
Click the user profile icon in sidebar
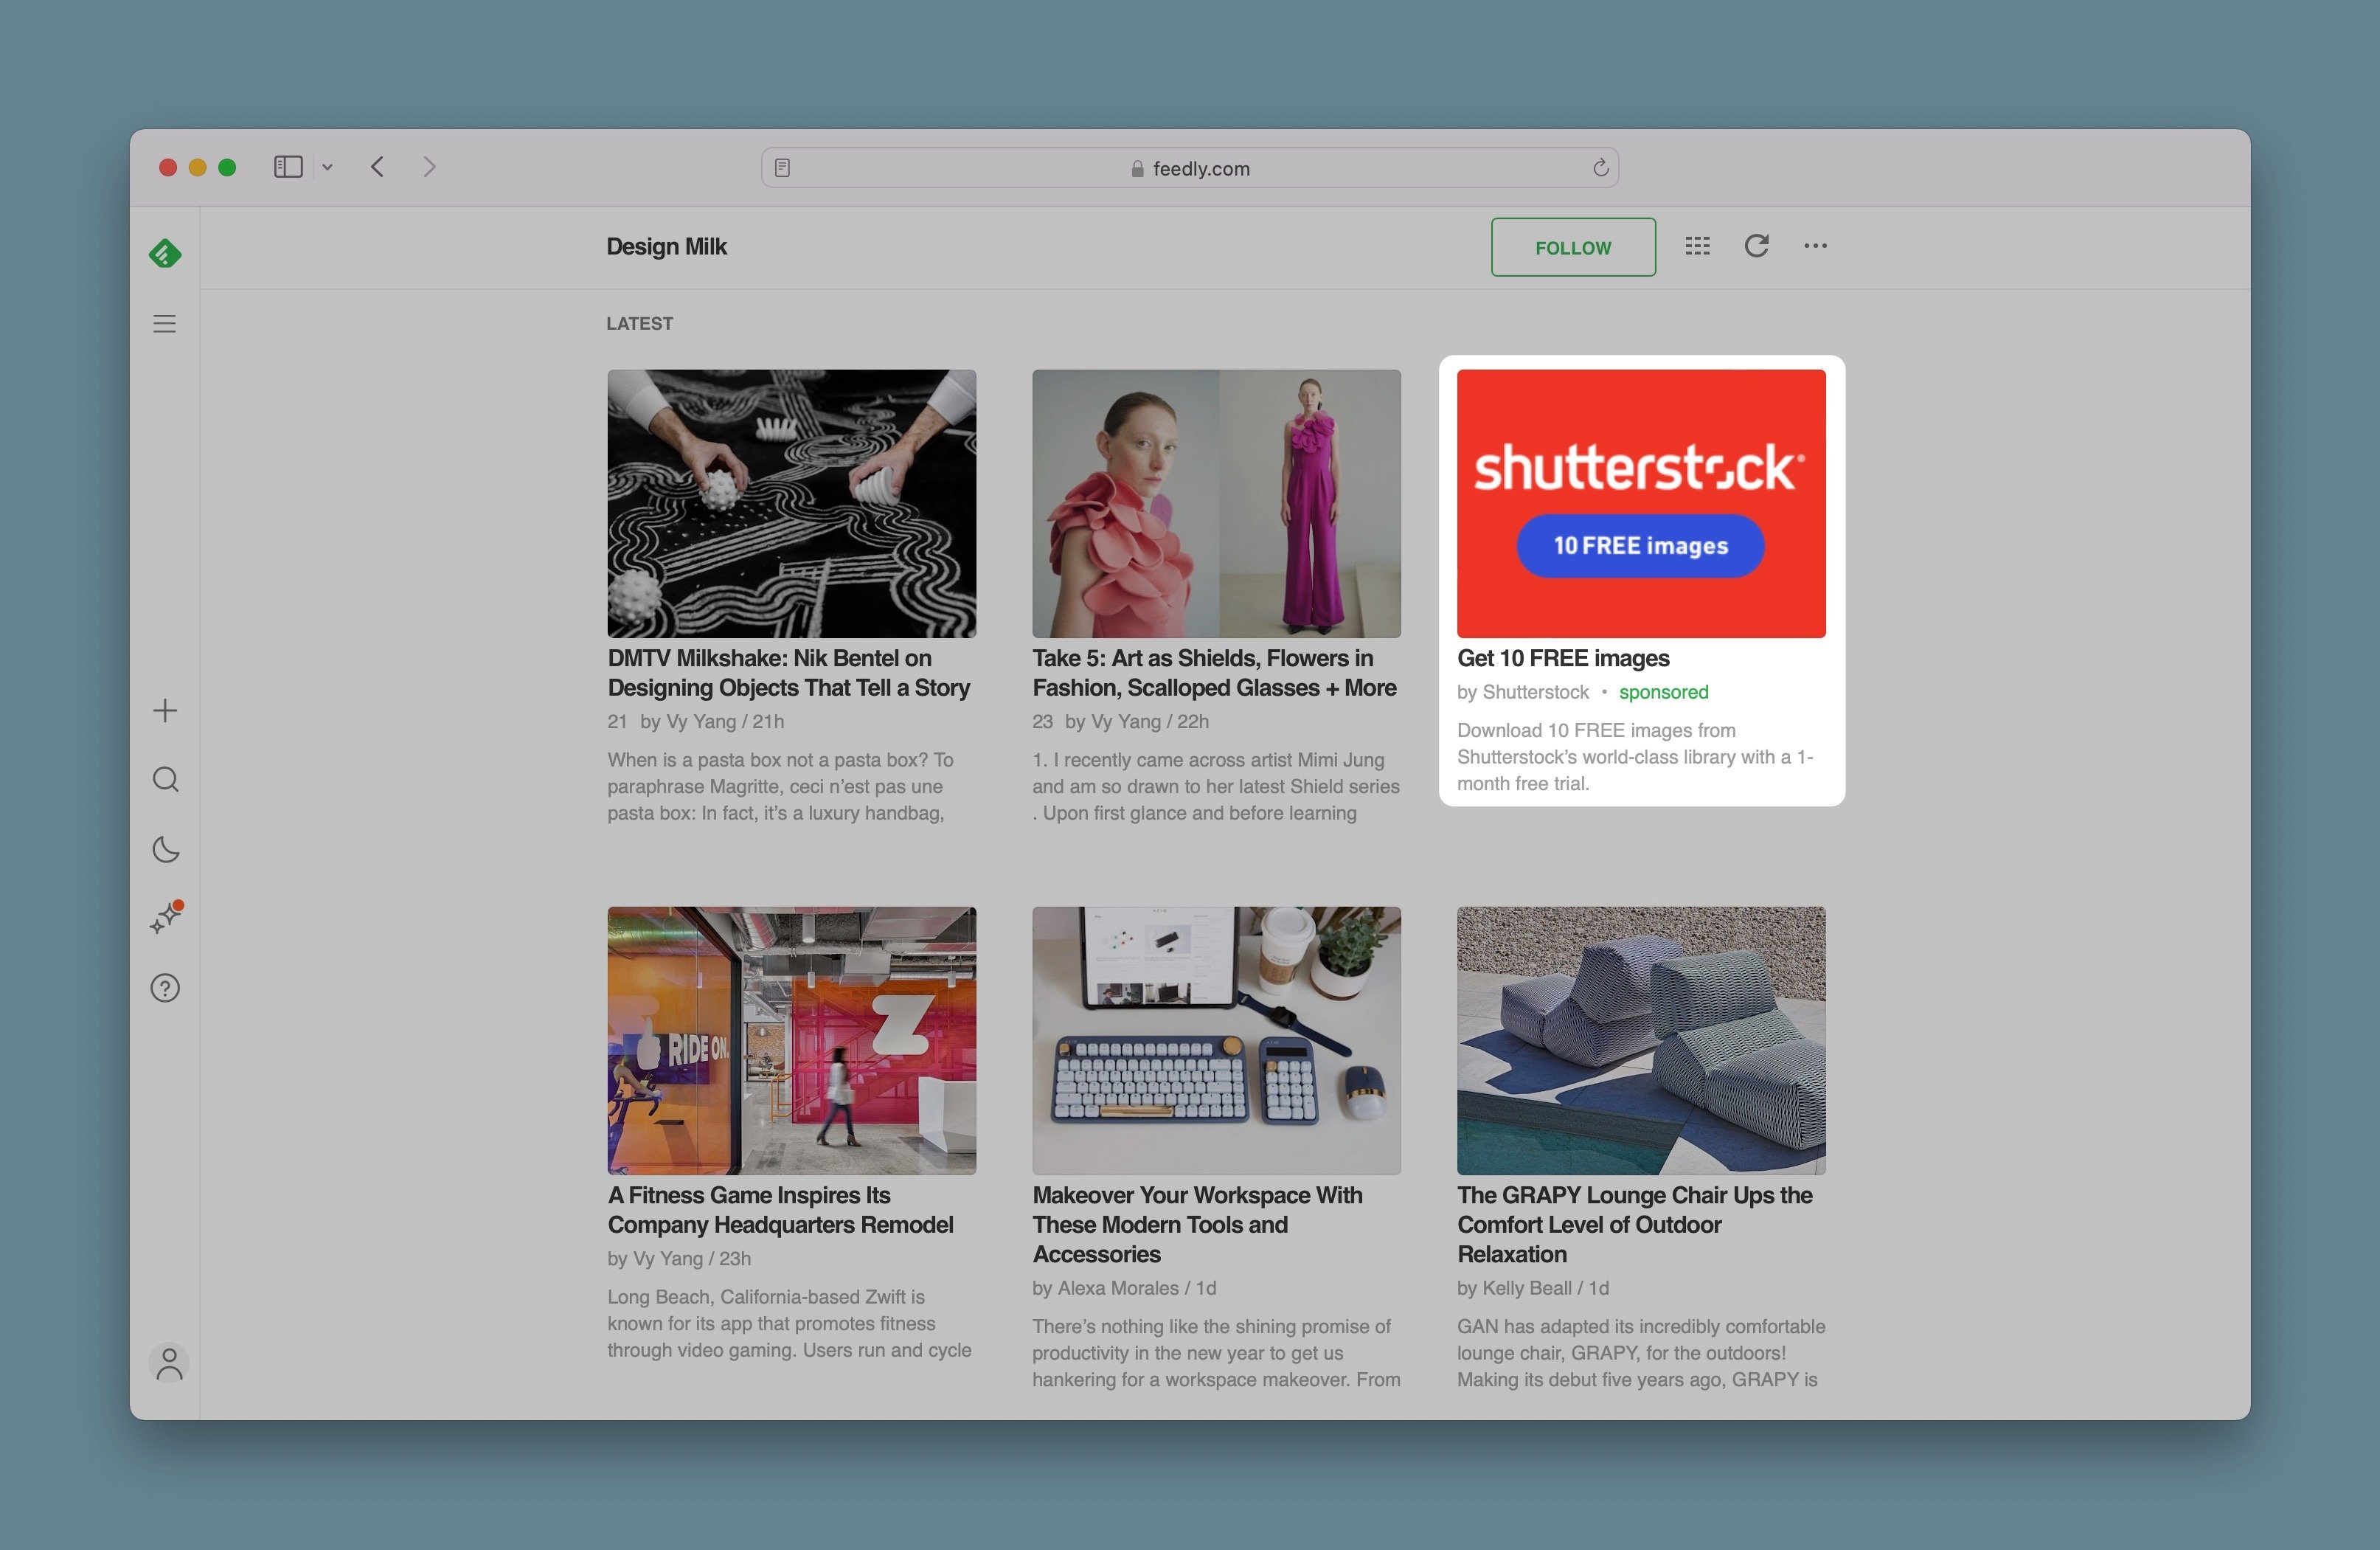click(x=167, y=1364)
